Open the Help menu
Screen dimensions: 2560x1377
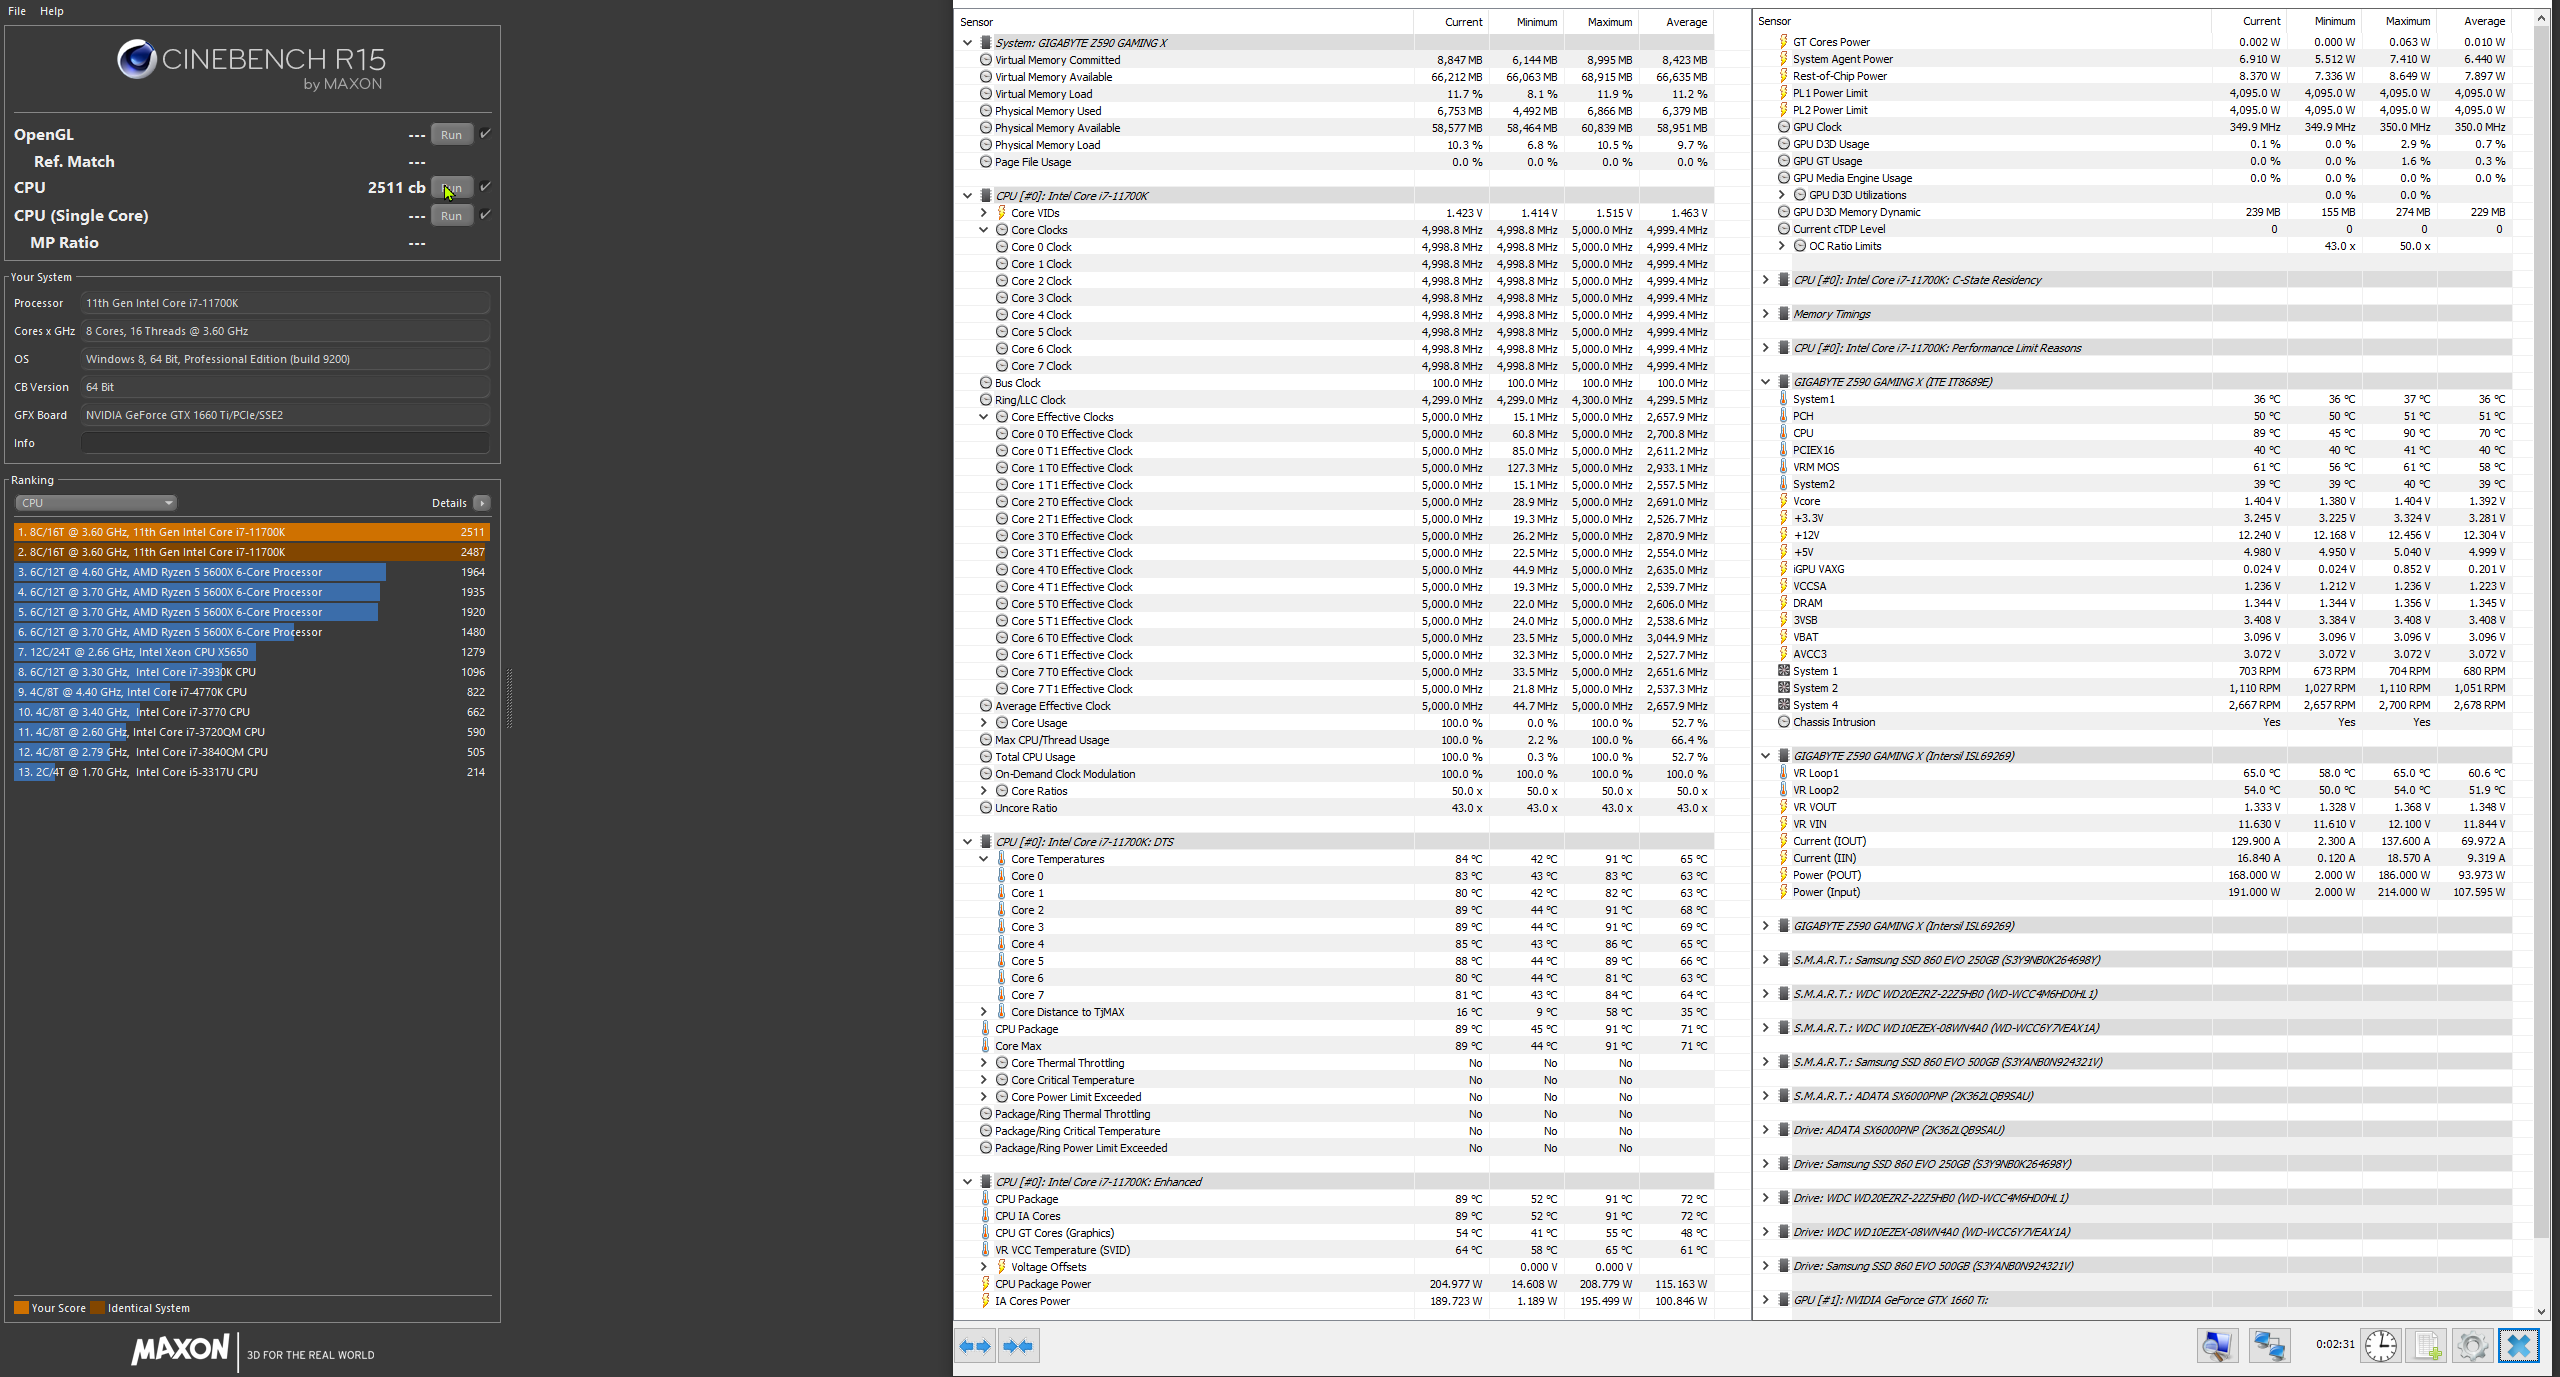52,11
